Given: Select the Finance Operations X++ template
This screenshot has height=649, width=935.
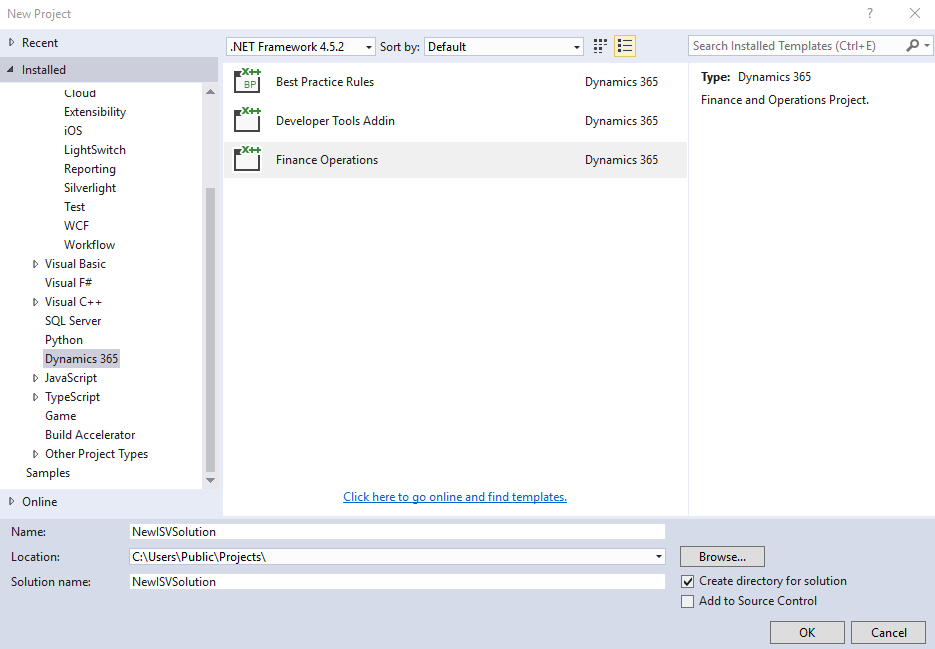Looking at the screenshot, I should (329, 159).
